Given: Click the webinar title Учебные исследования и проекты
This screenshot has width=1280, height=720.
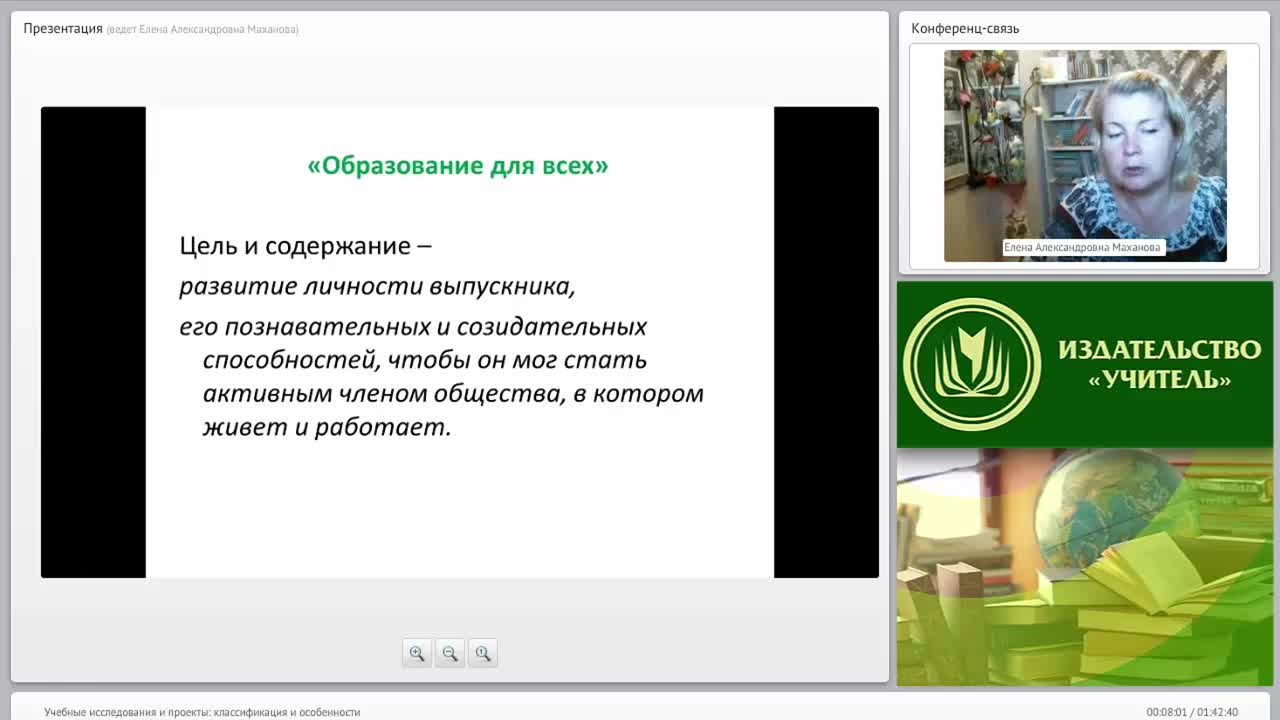Looking at the screenshot, I should pyautogui.click(x=202, y=712).
